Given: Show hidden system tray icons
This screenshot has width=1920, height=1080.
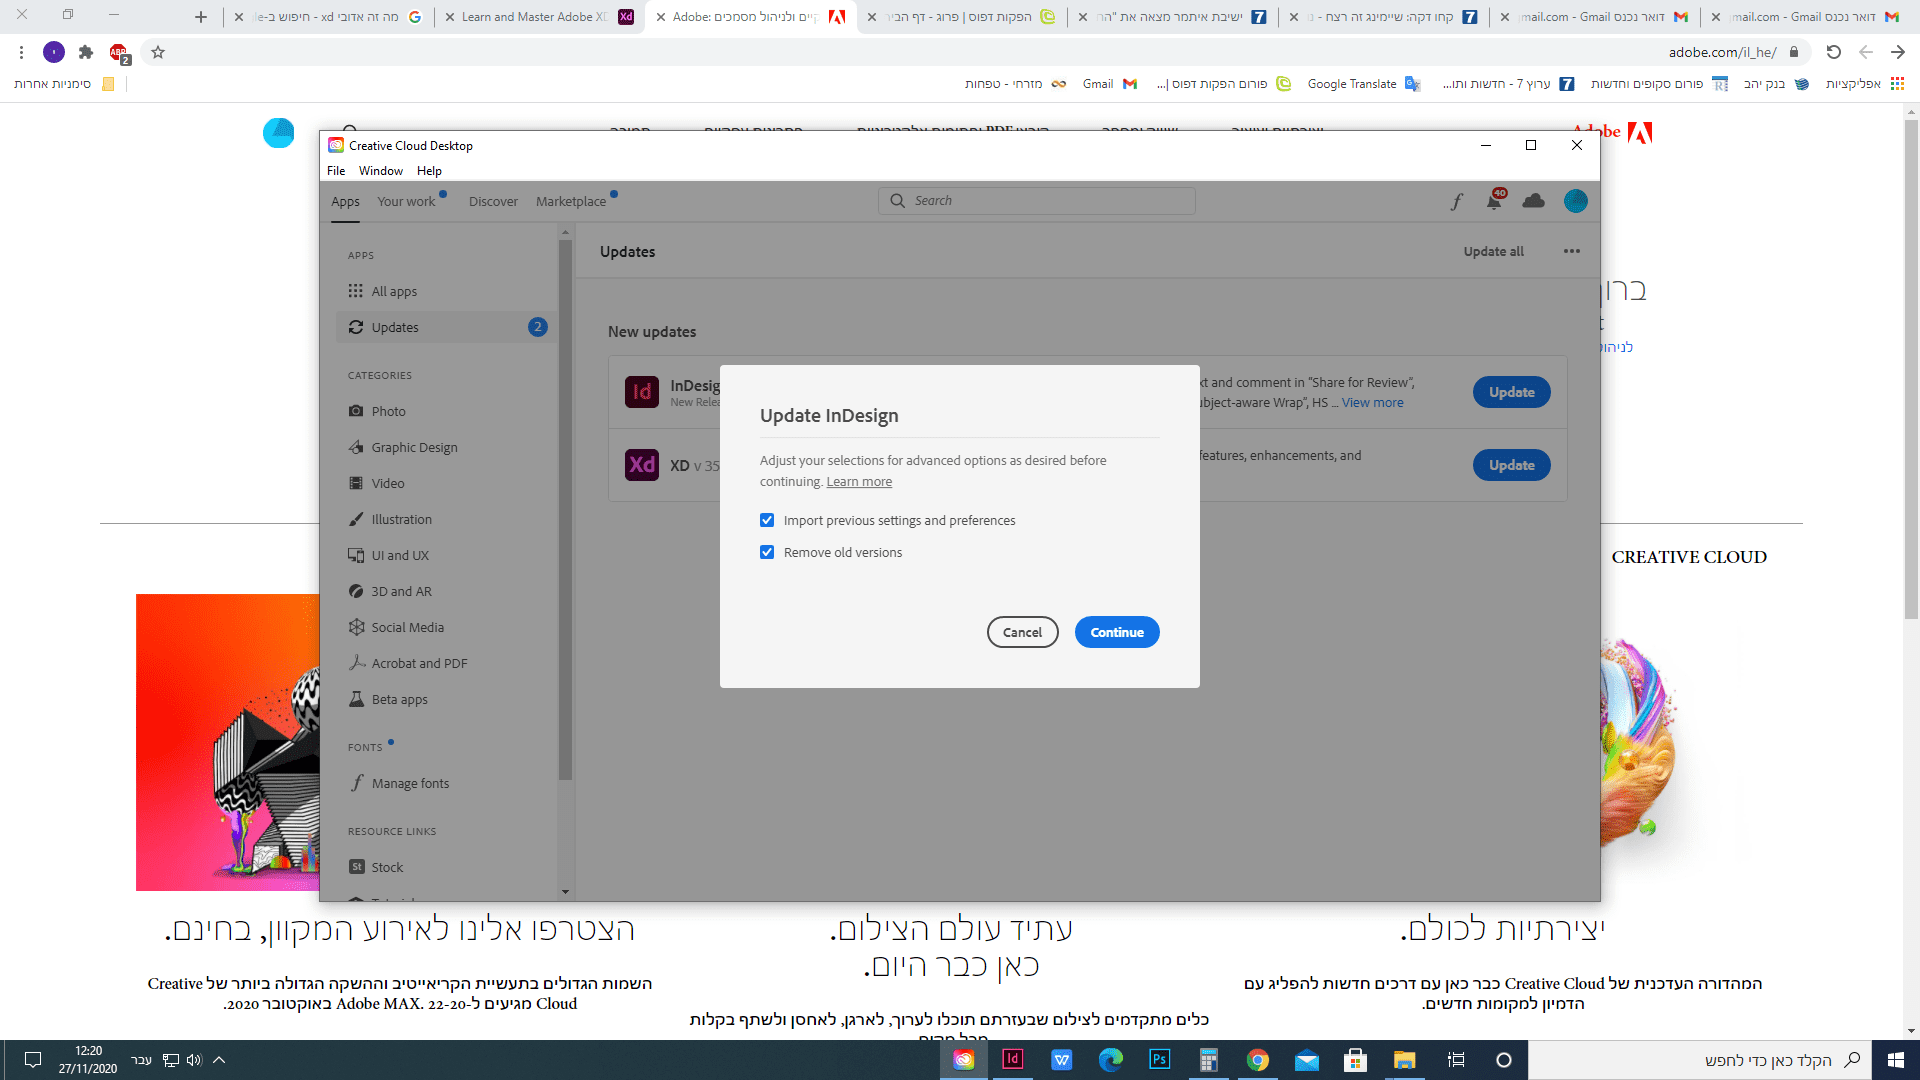Looking at the screenshot, I should (219, 1060).
